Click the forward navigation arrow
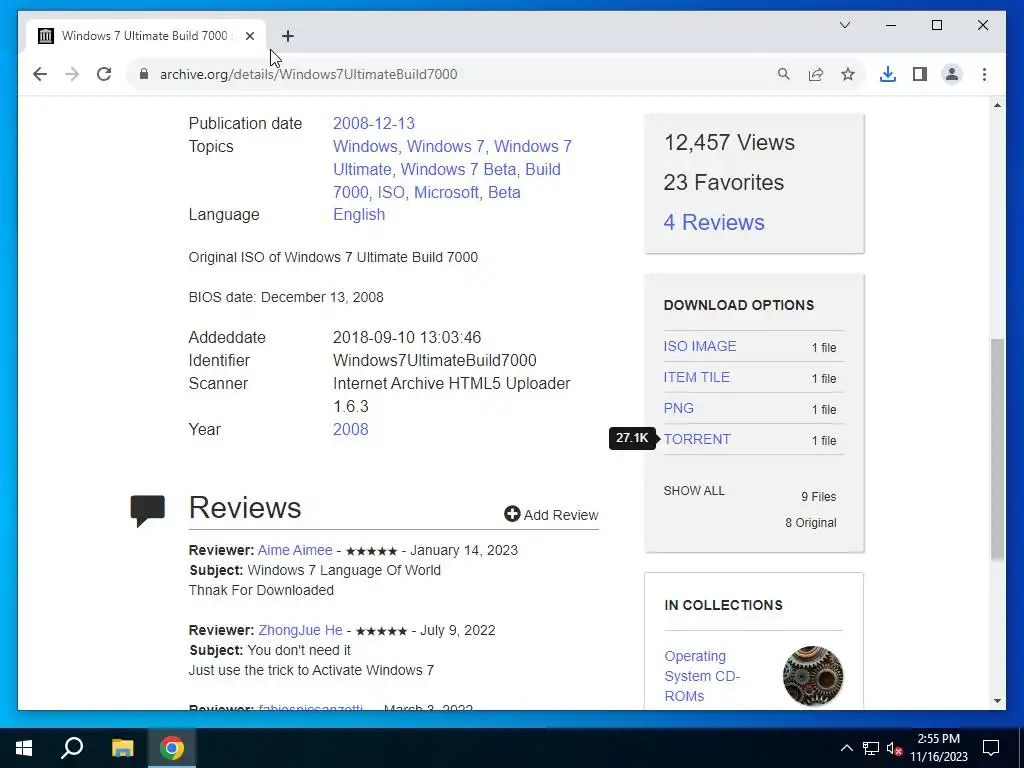This screenshot has height=768, width=1024. (x=72, y=74)
